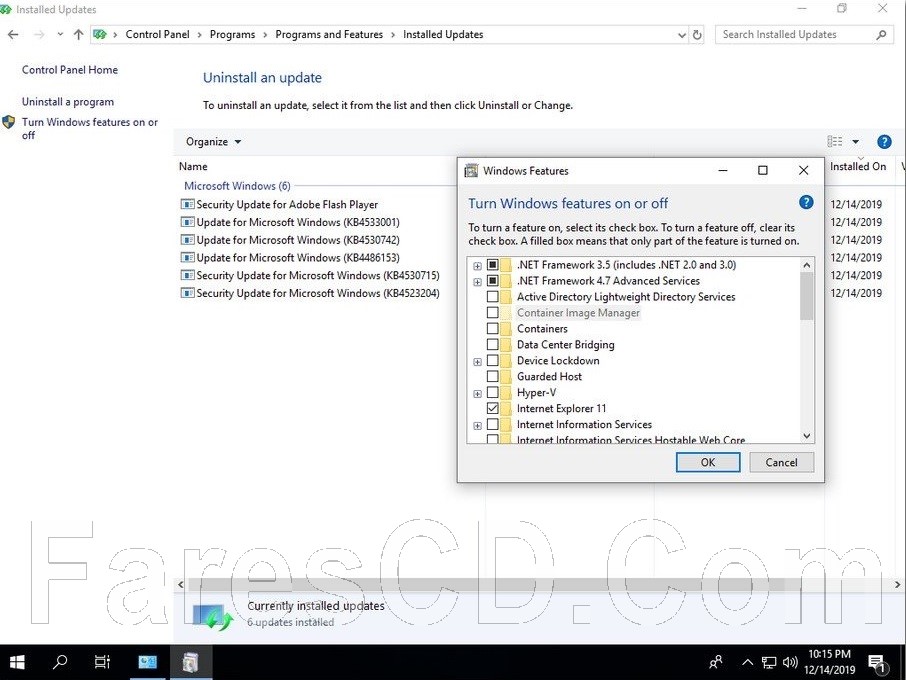This screenshot has width=906, height=680.
Task: Click the search magnifier in Installed Updates
Action: (881, 35)
